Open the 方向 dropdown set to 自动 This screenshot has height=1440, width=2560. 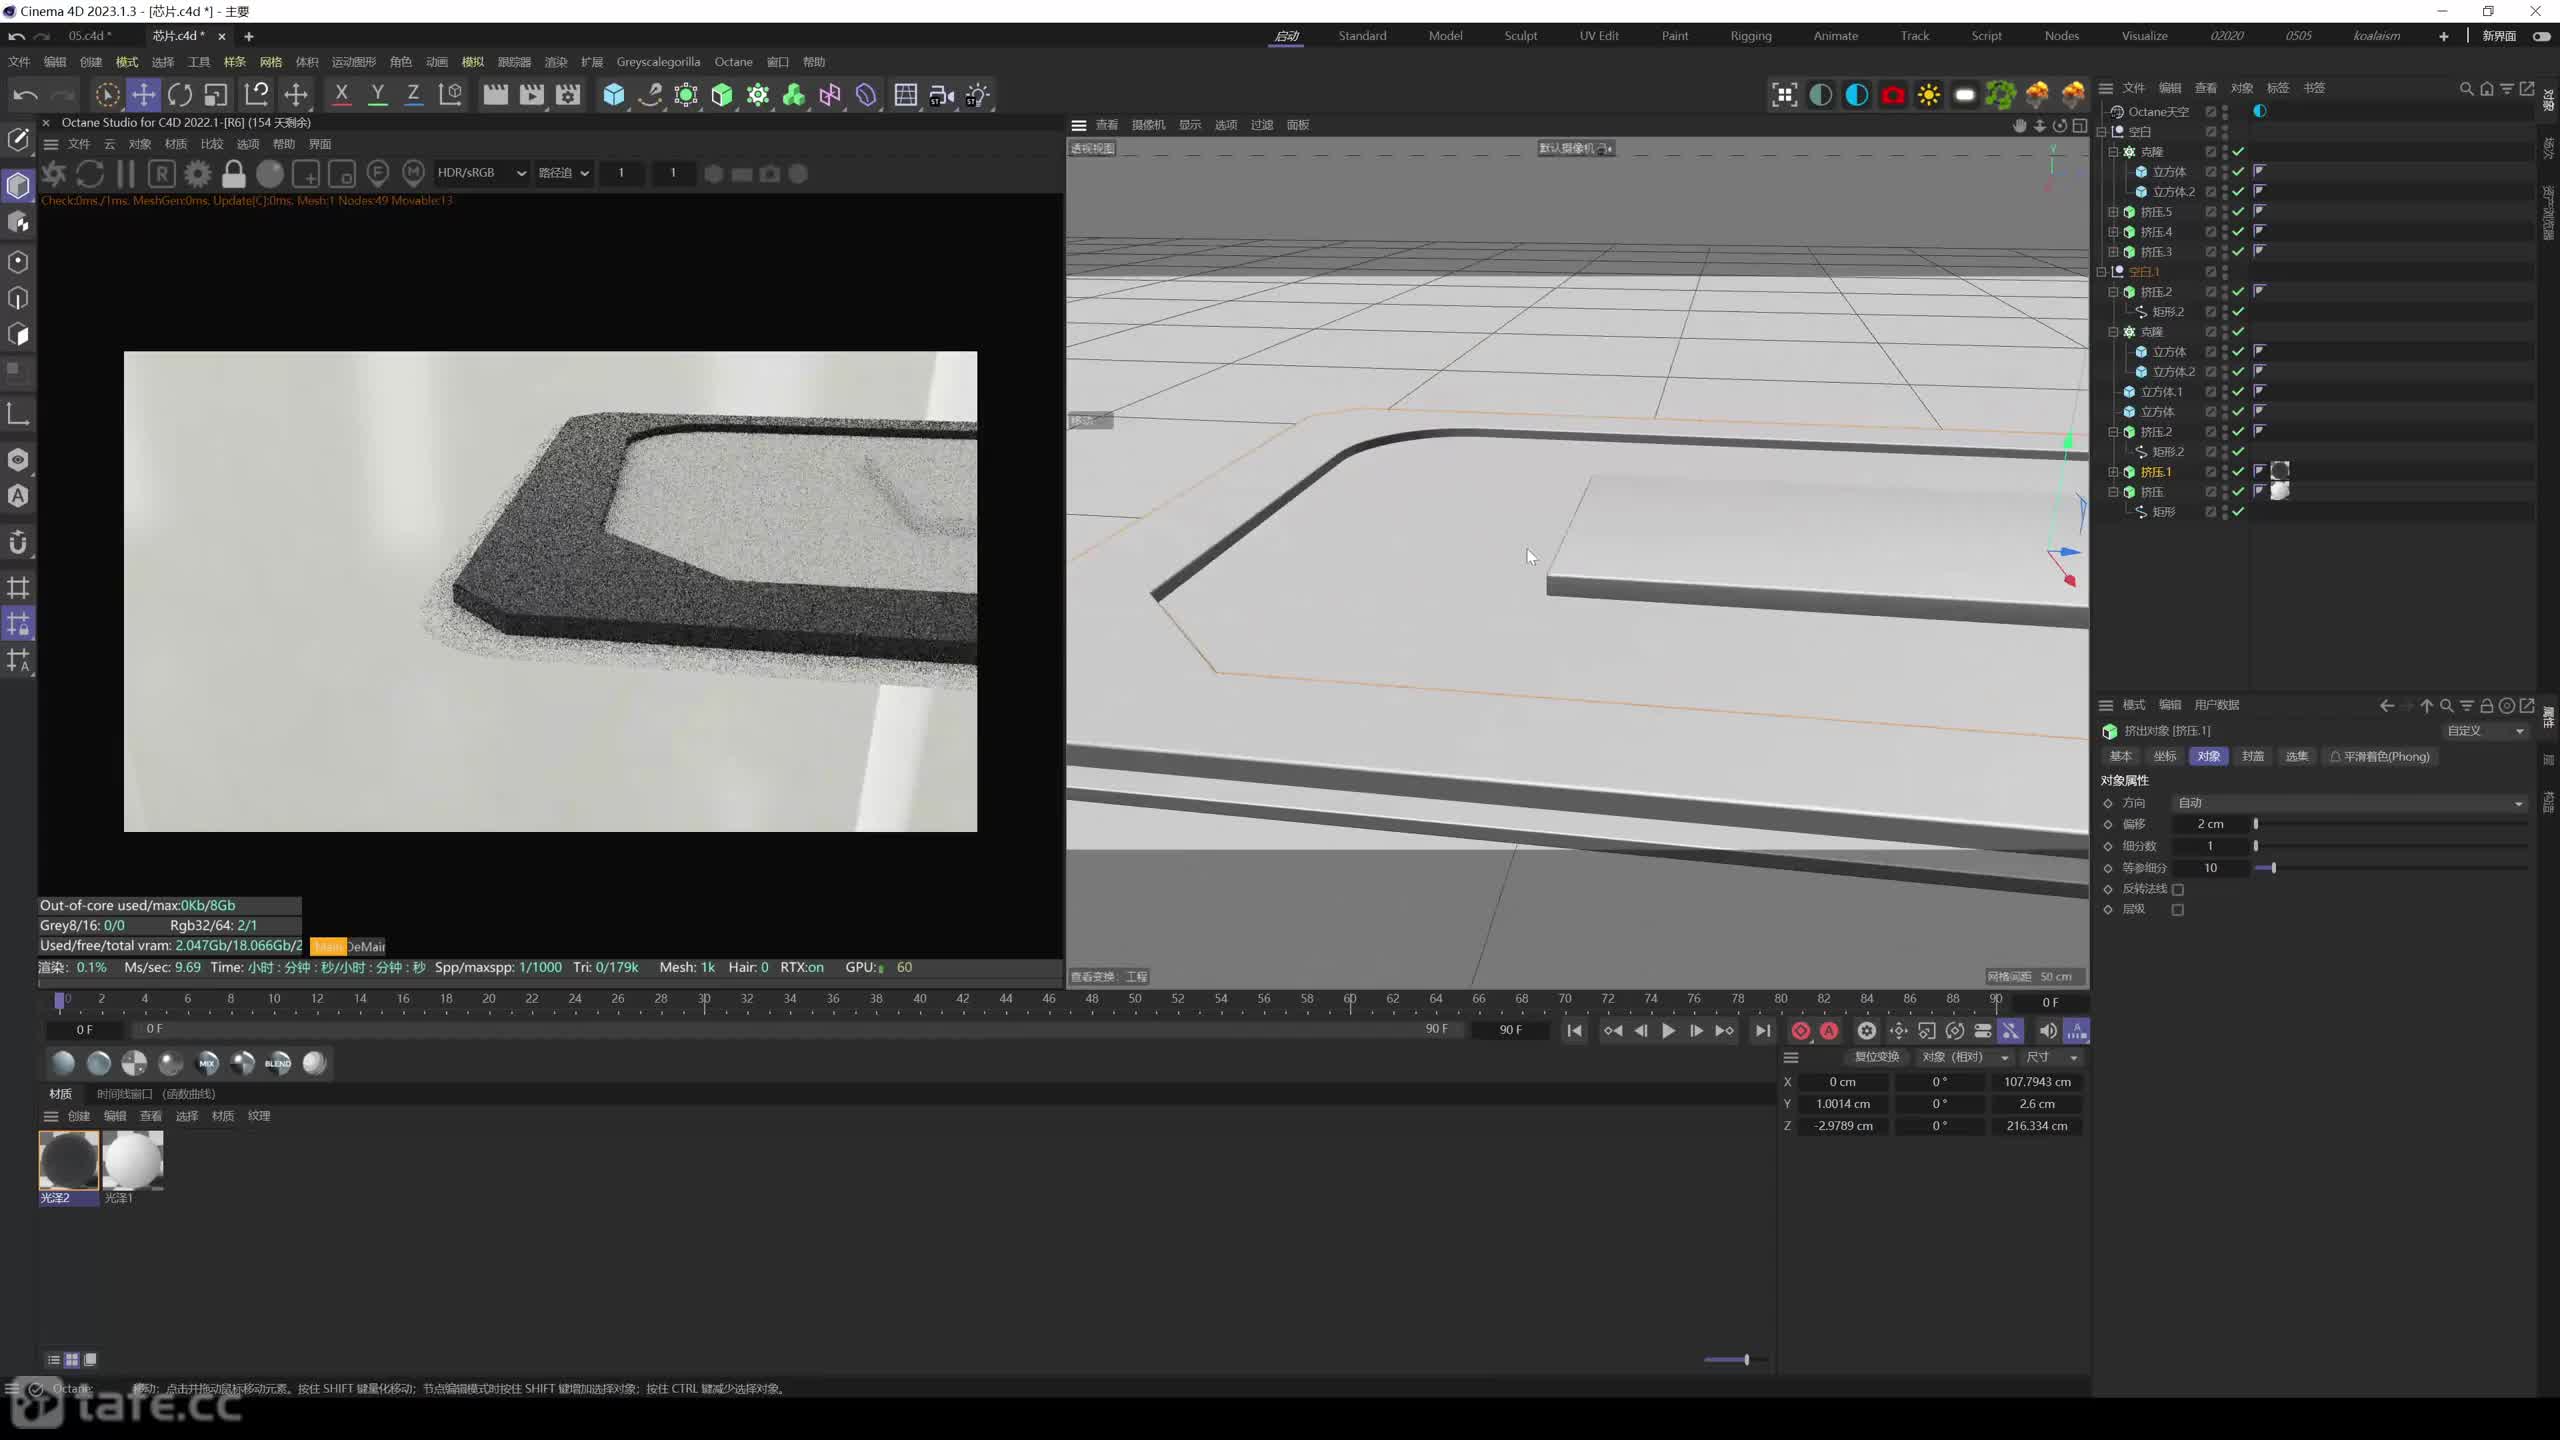tap(2350, 803)
